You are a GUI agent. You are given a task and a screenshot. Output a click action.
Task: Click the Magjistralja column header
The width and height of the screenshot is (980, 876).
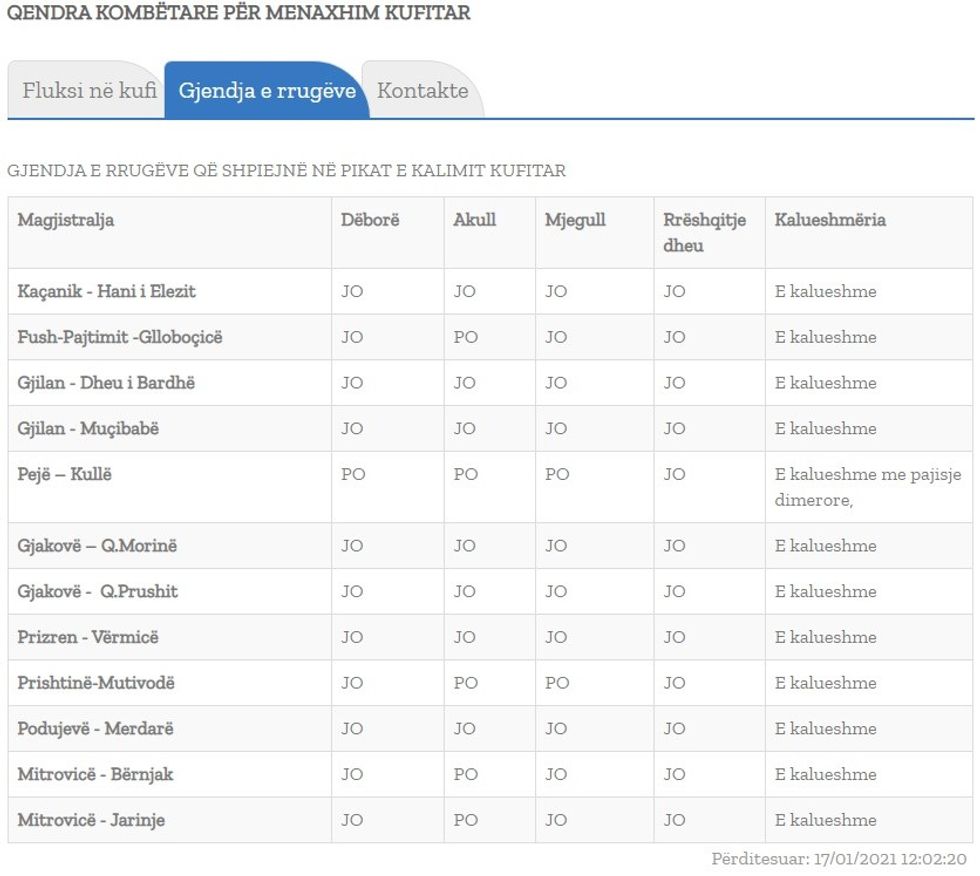(x=66, y=220)
